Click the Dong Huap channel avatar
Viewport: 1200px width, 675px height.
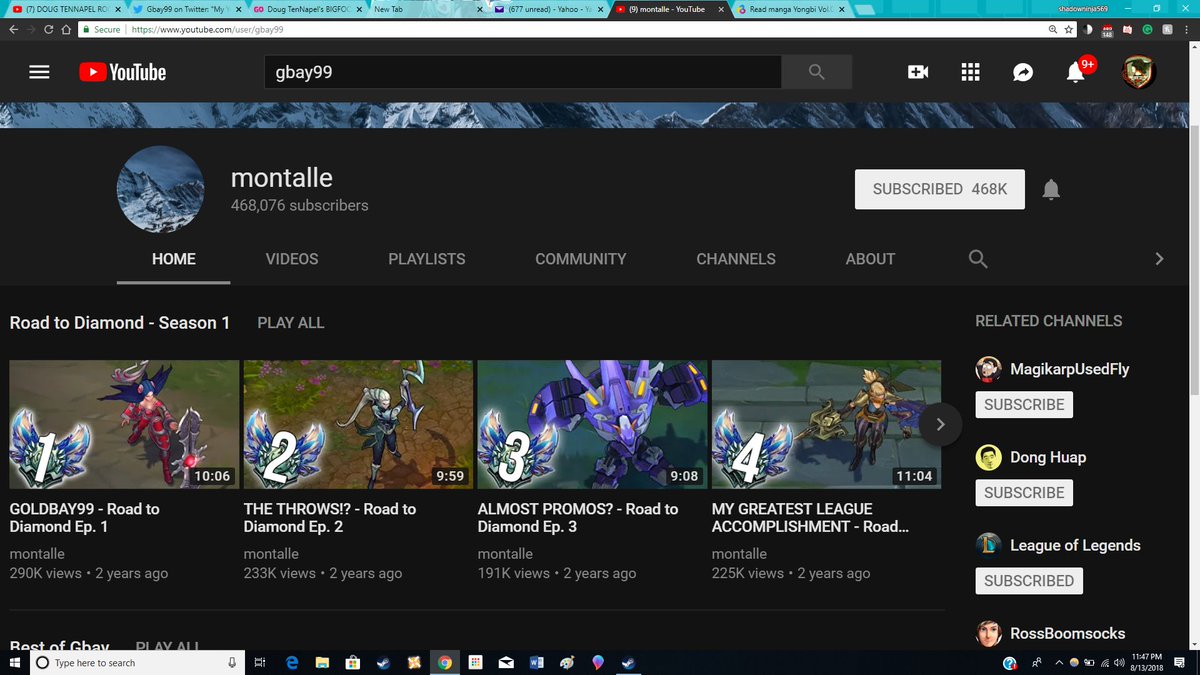(x=988, y=457)
